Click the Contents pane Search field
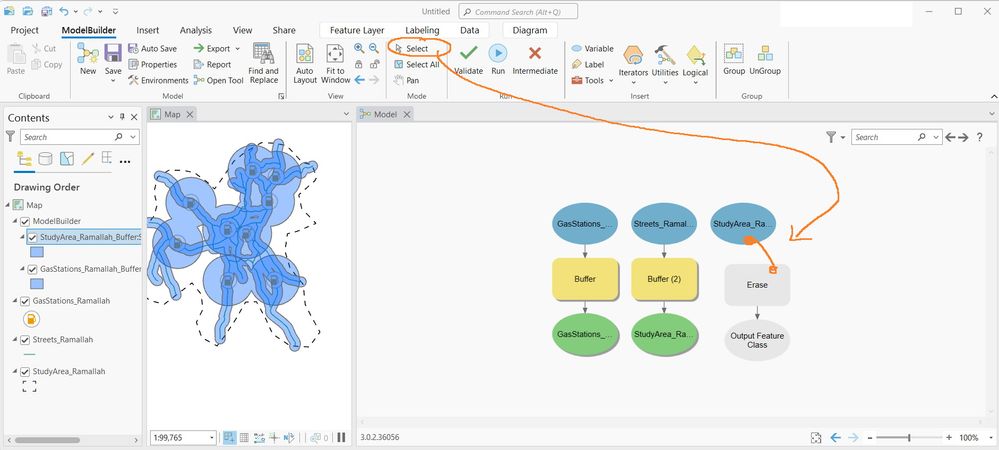This screenshot has width=999, height=450. point(80,136)
